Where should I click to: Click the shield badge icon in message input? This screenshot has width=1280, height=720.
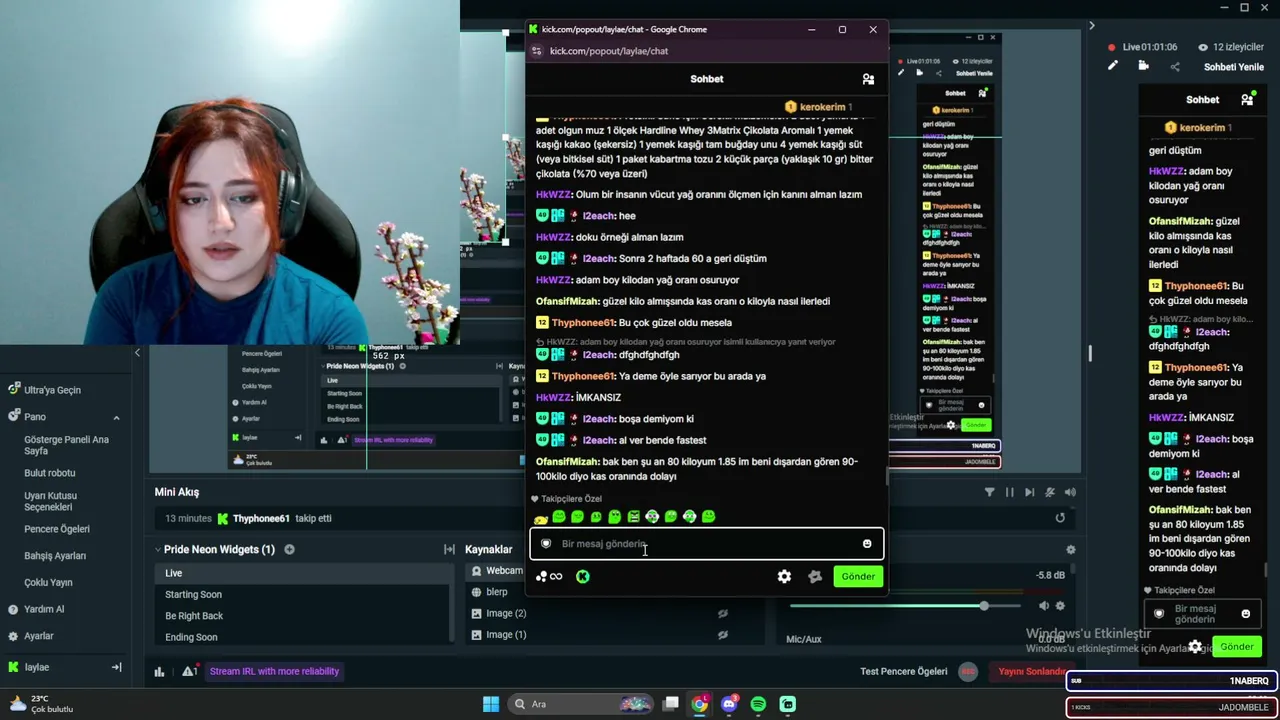click(546, 544)
